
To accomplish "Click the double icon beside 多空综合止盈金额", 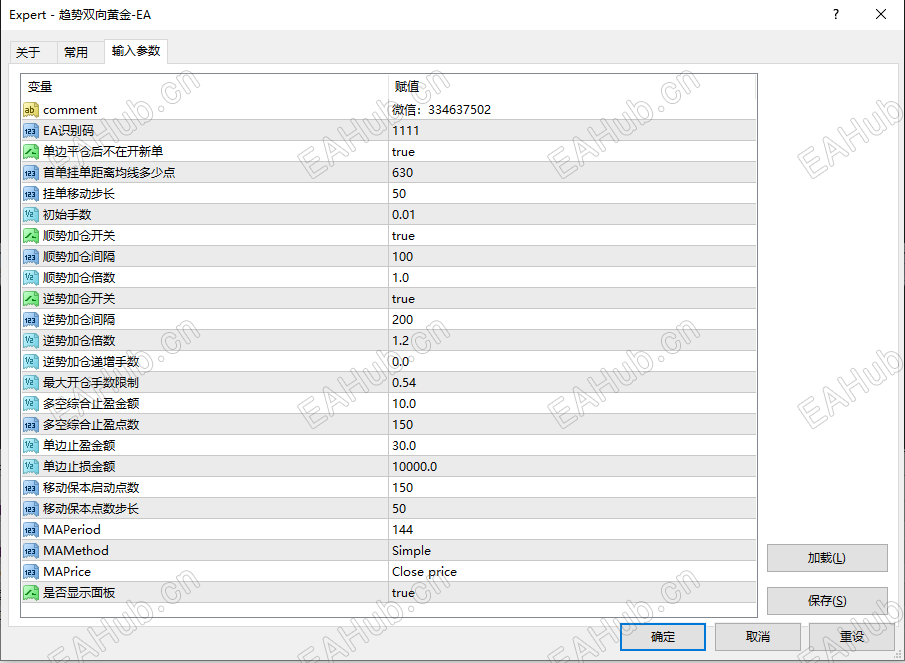I will coord(31,404).
